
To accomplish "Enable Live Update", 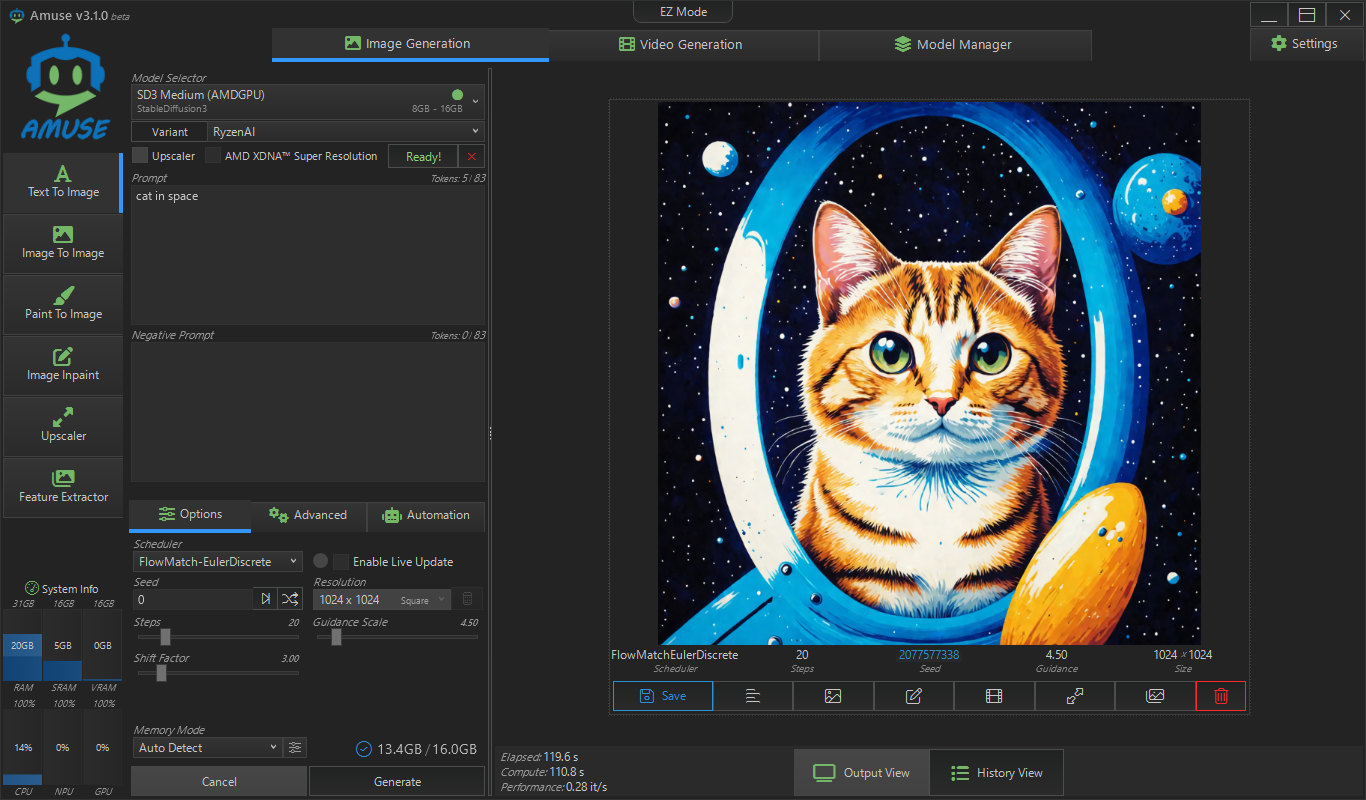I will 340,561.
